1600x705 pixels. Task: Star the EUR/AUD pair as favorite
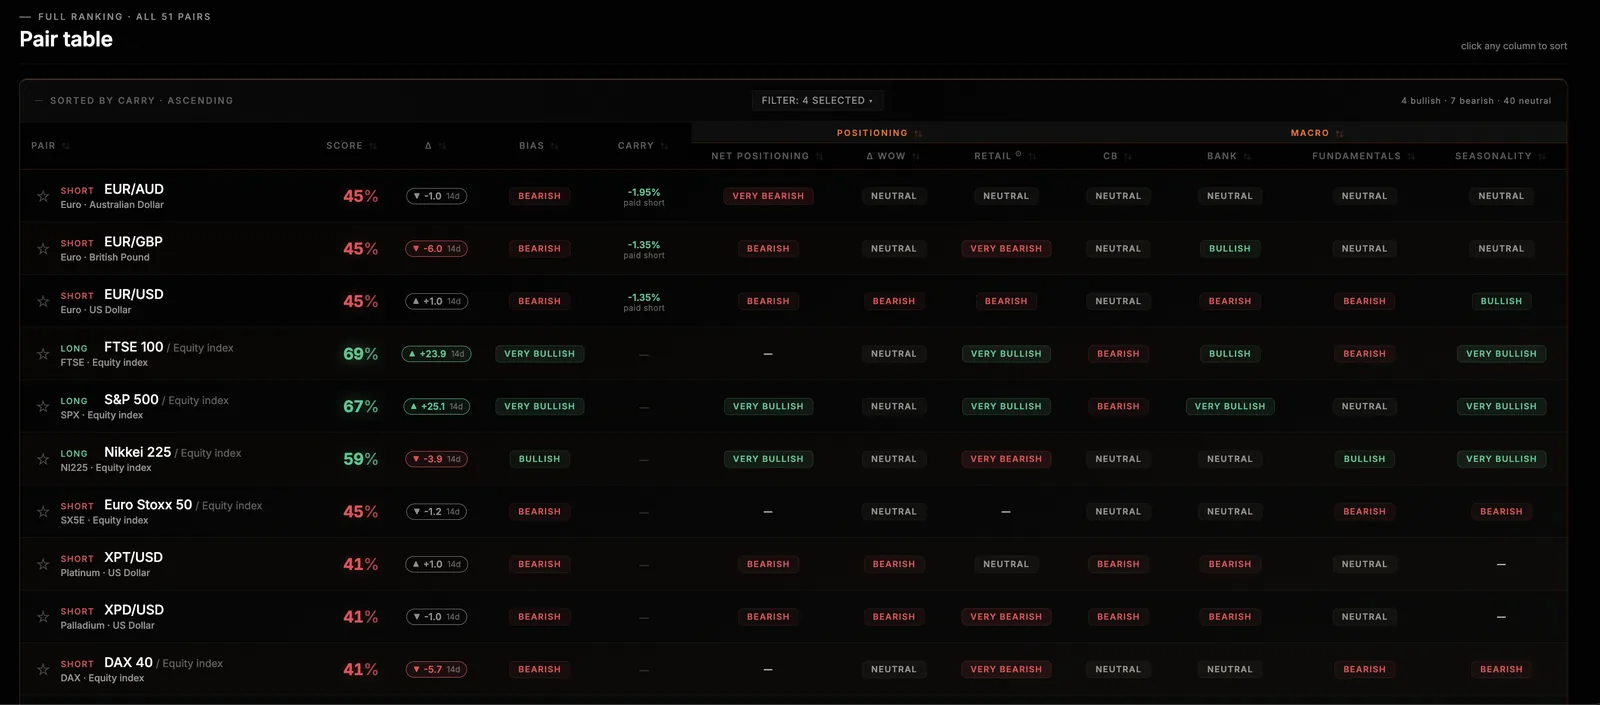43,196
